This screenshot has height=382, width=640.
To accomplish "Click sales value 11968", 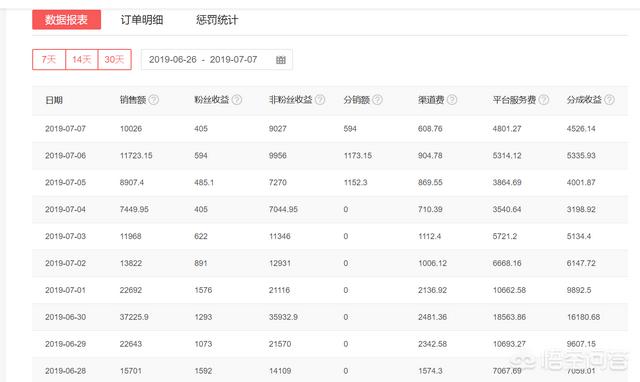I will 131,236.
